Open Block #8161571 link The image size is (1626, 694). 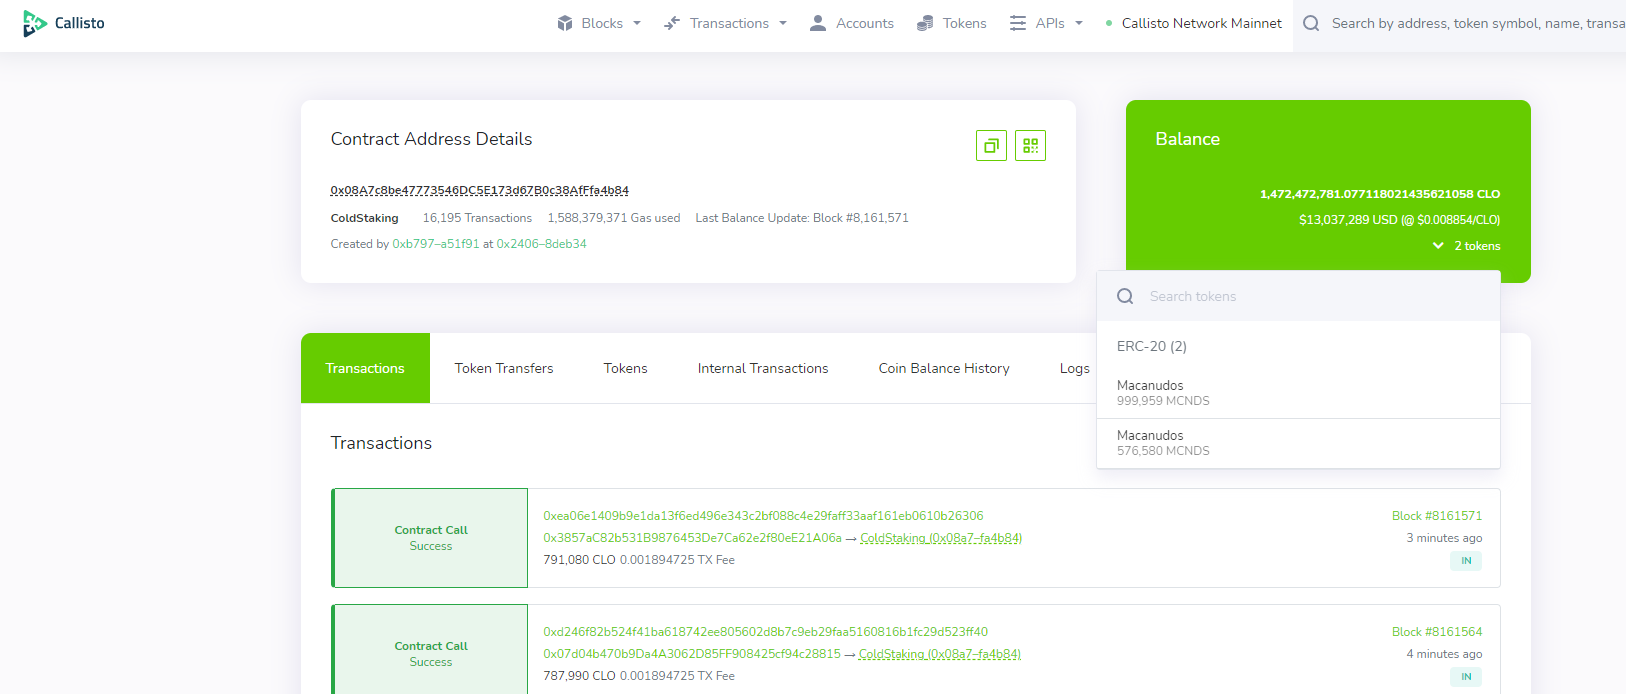click(x=1437, y=516)
